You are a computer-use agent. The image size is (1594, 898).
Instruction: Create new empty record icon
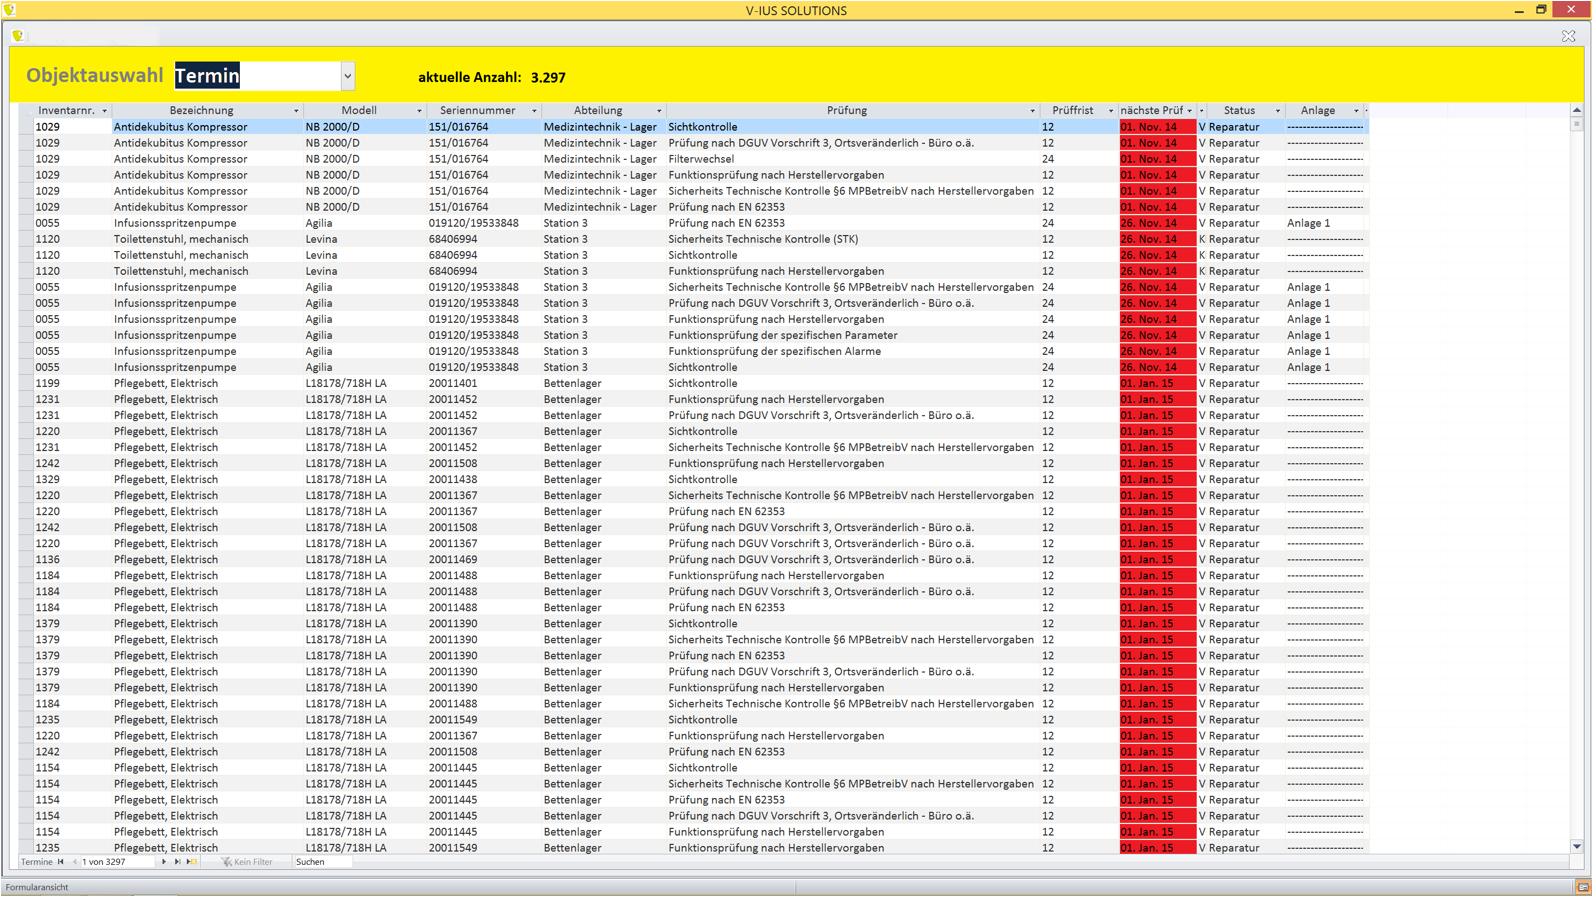point(191,862)
